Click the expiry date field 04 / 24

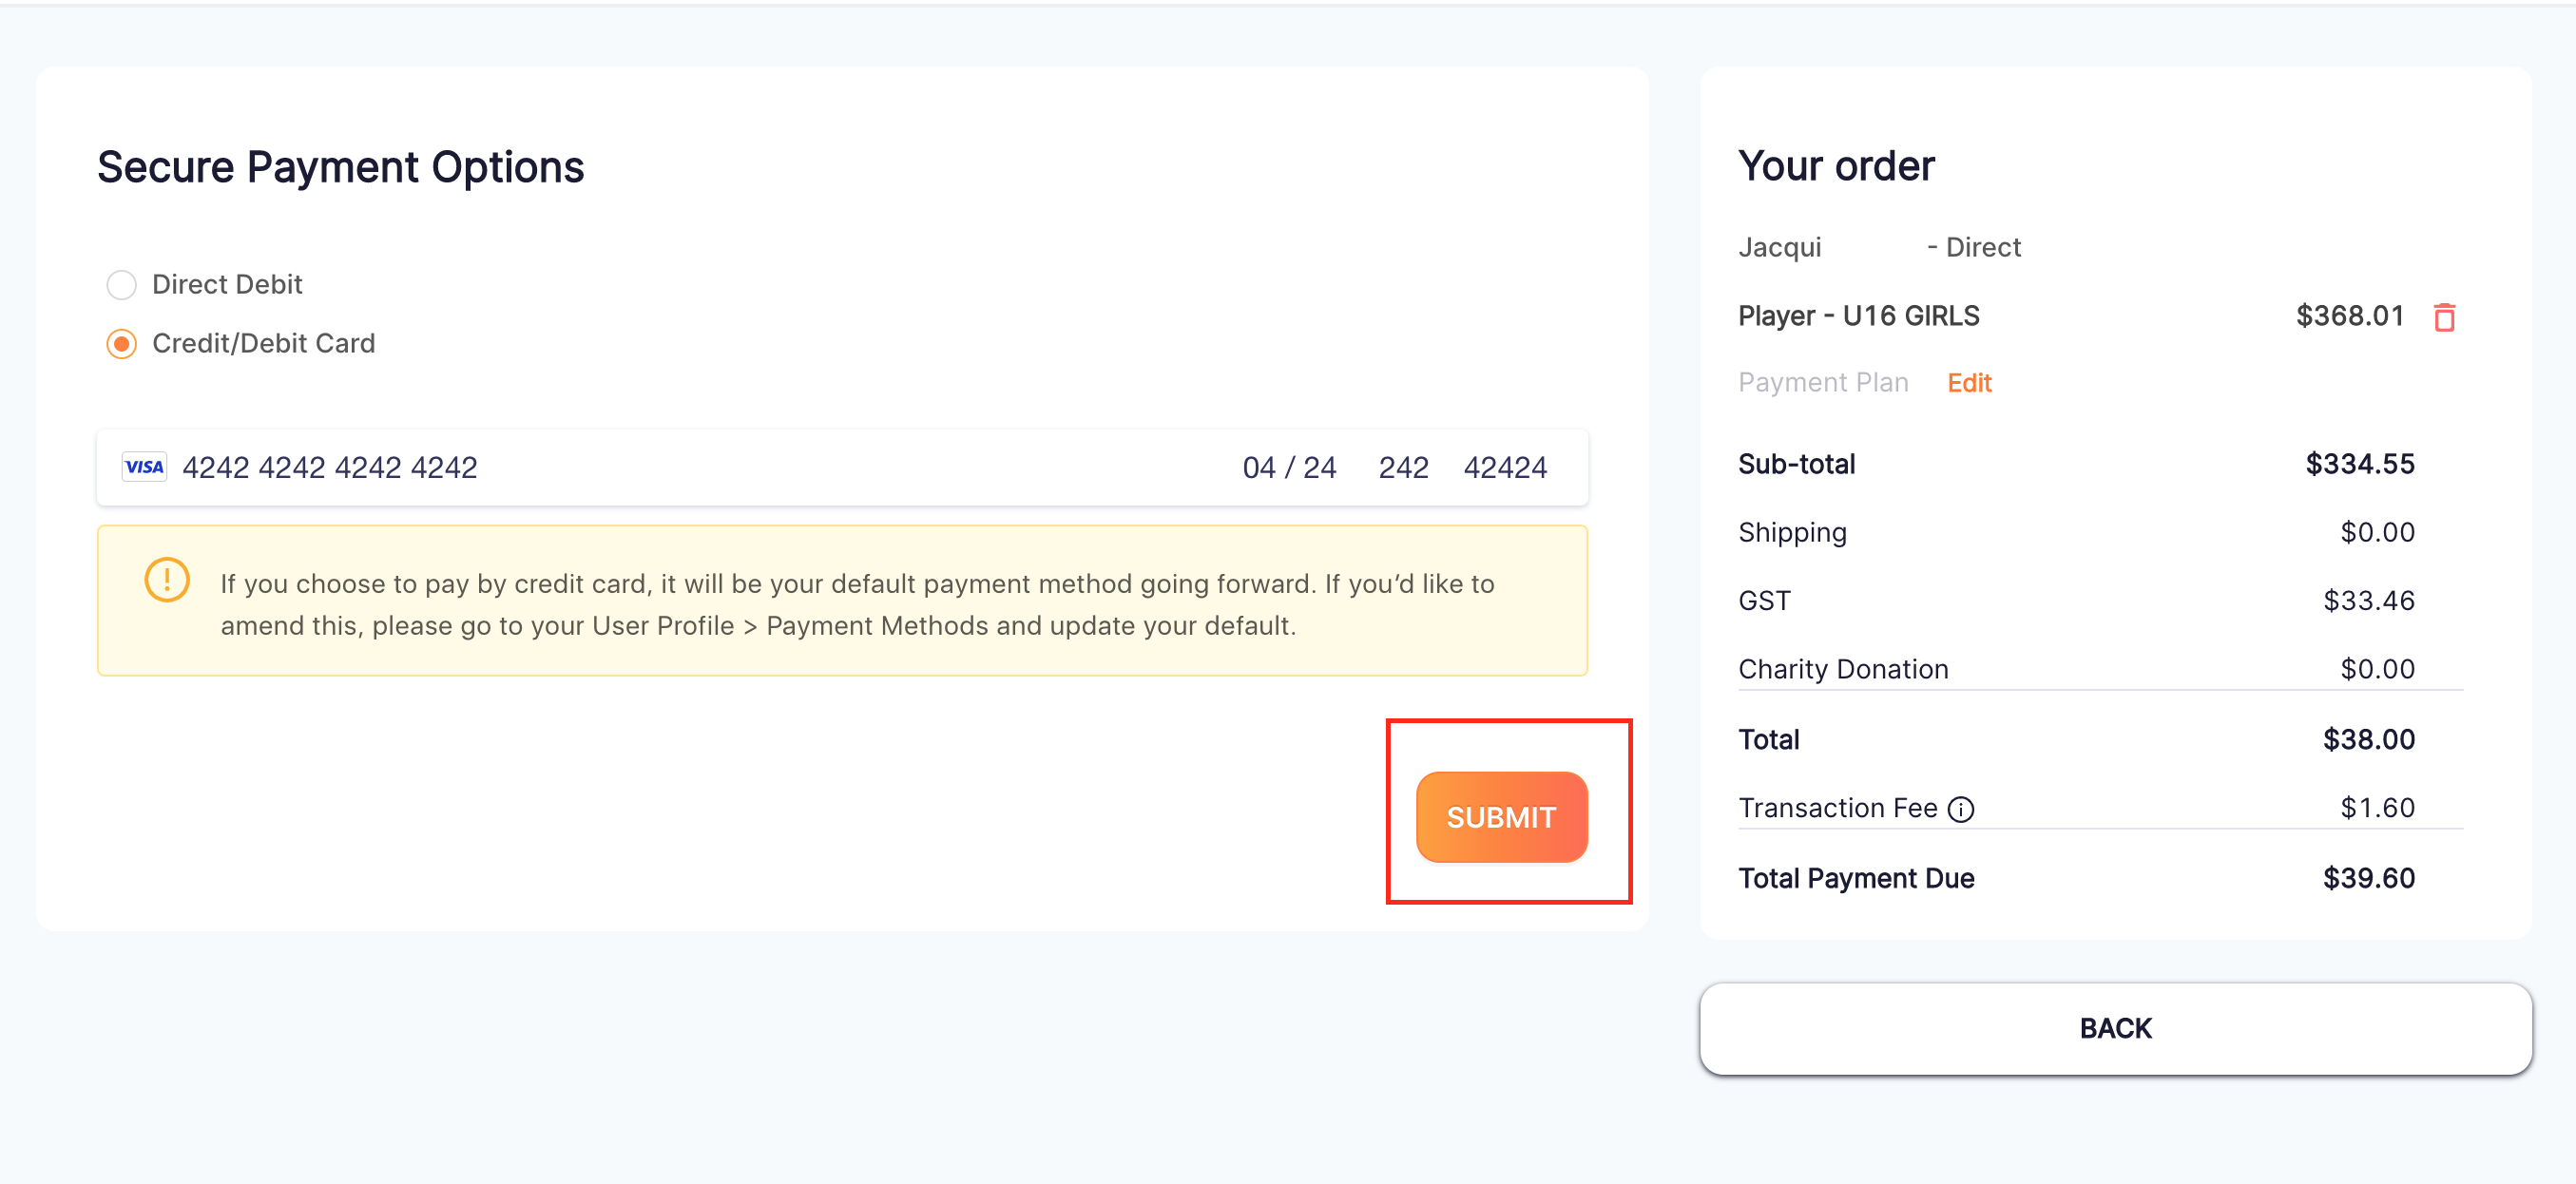point(1289,468)
